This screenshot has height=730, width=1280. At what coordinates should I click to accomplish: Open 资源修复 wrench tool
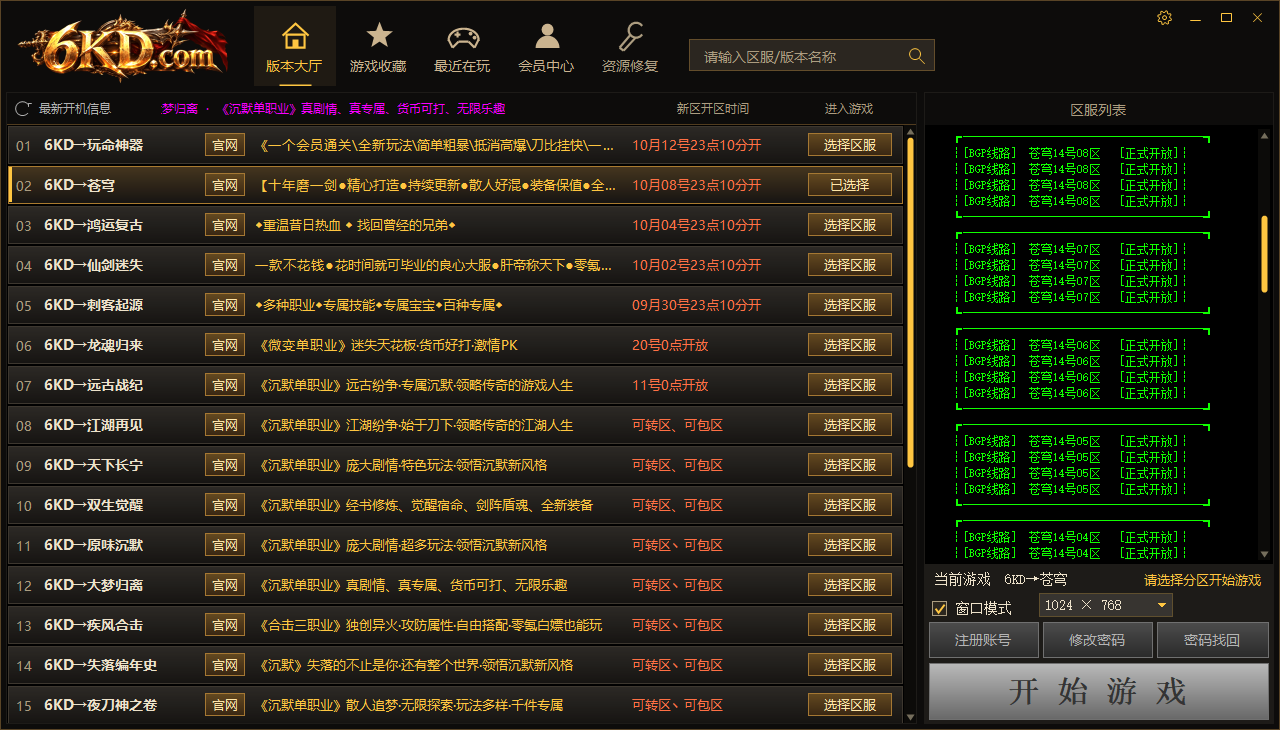pos(630,46)
